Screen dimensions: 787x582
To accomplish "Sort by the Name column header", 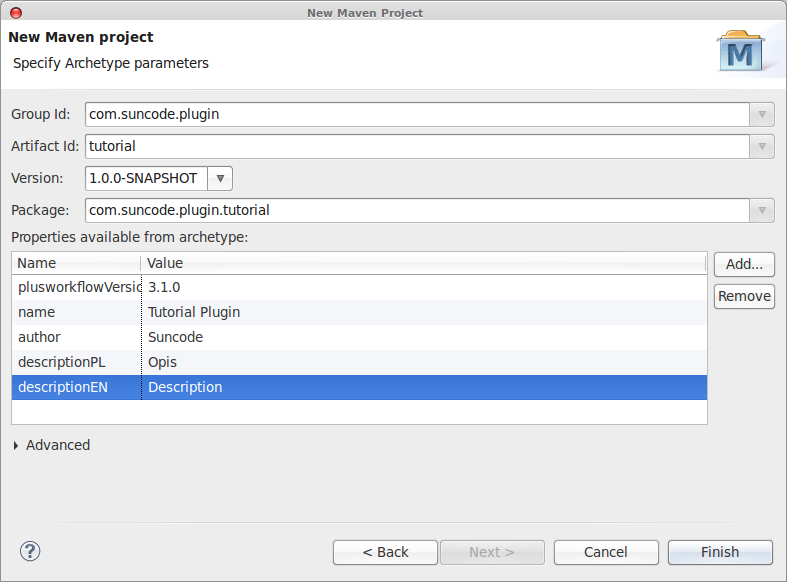I will (76, 263).
